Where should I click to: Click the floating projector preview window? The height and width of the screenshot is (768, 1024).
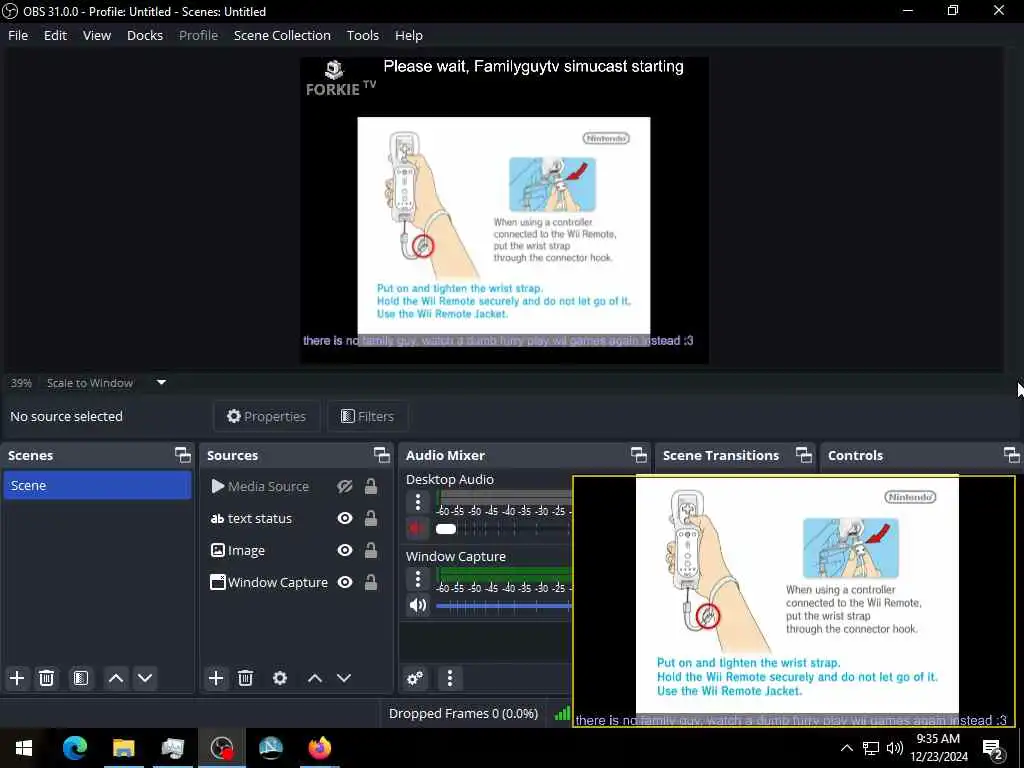tap(793, 601)
